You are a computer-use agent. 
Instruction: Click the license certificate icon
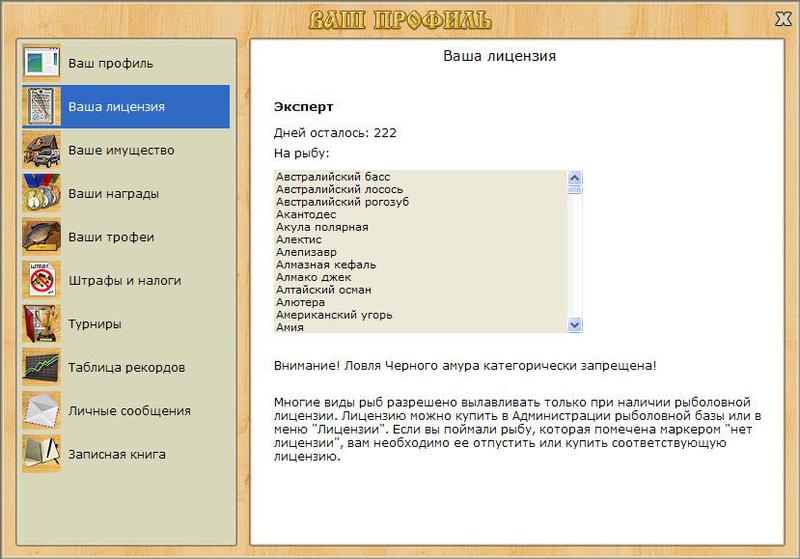coord(41,107)
